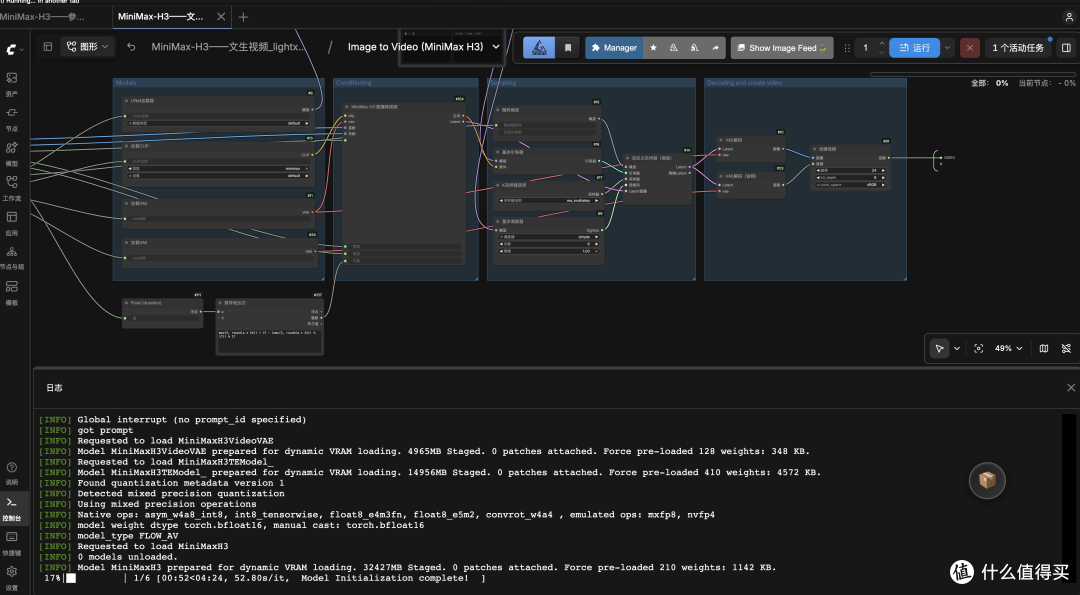Click the first mountain icon after the star

[674, 48]
